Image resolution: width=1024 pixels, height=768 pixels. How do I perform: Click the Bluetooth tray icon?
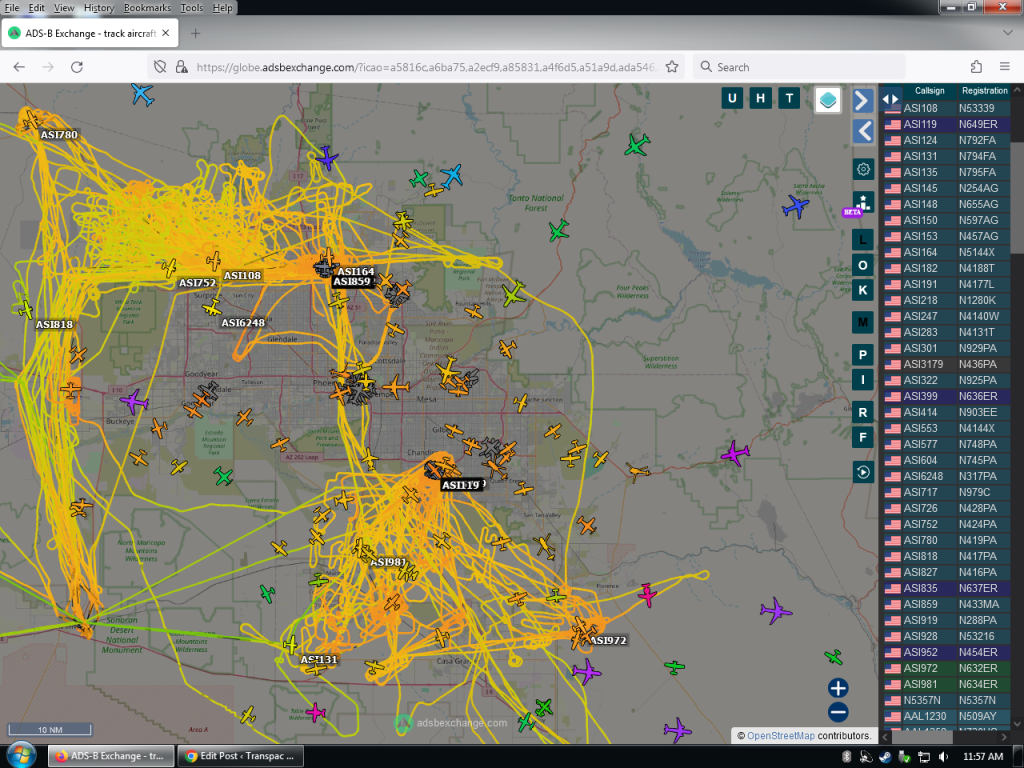[x=846, y=757]
